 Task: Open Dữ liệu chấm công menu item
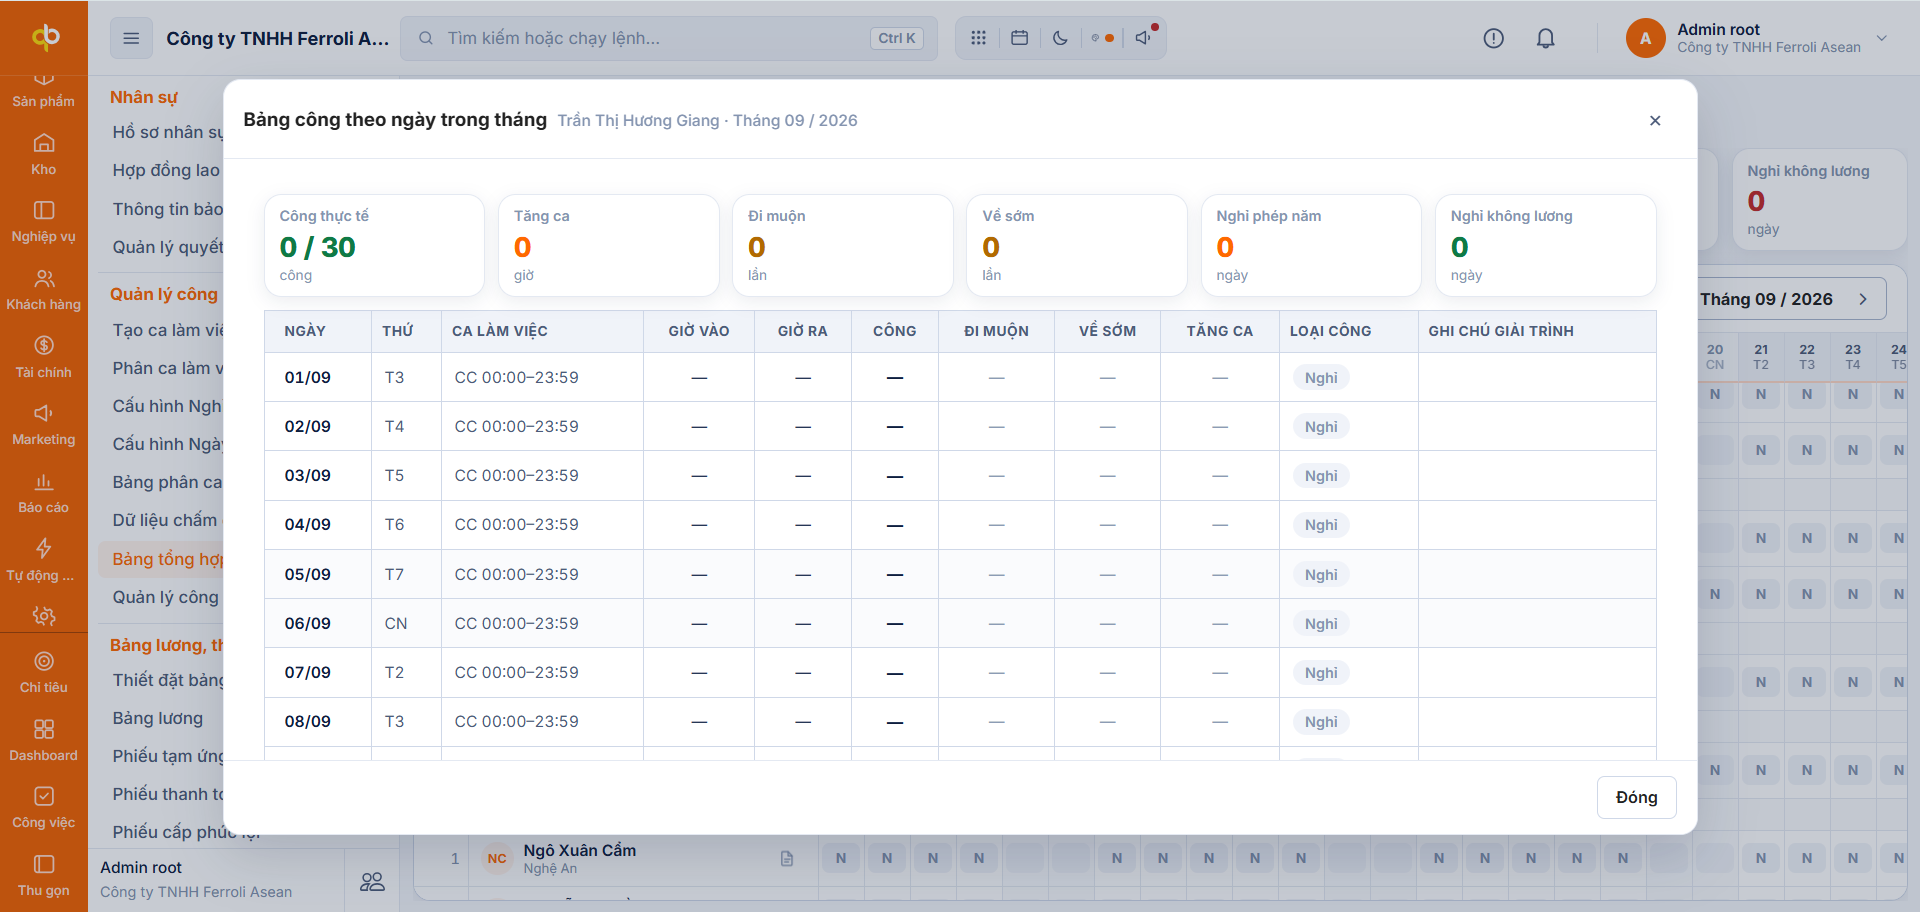[x=165, y=520]
